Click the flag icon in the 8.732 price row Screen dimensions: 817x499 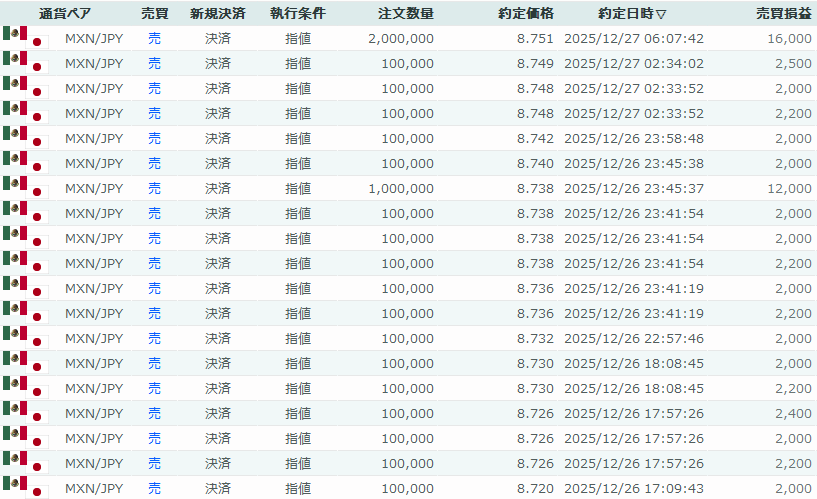coord(25,338)
